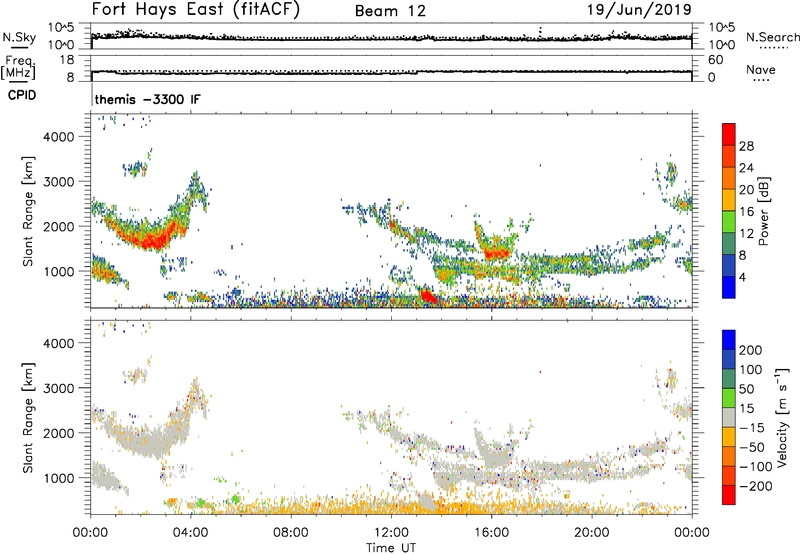800x554 pixels.
Task: Click the frequency trace line in the Freq panel
Action: (x=391, y=72)
